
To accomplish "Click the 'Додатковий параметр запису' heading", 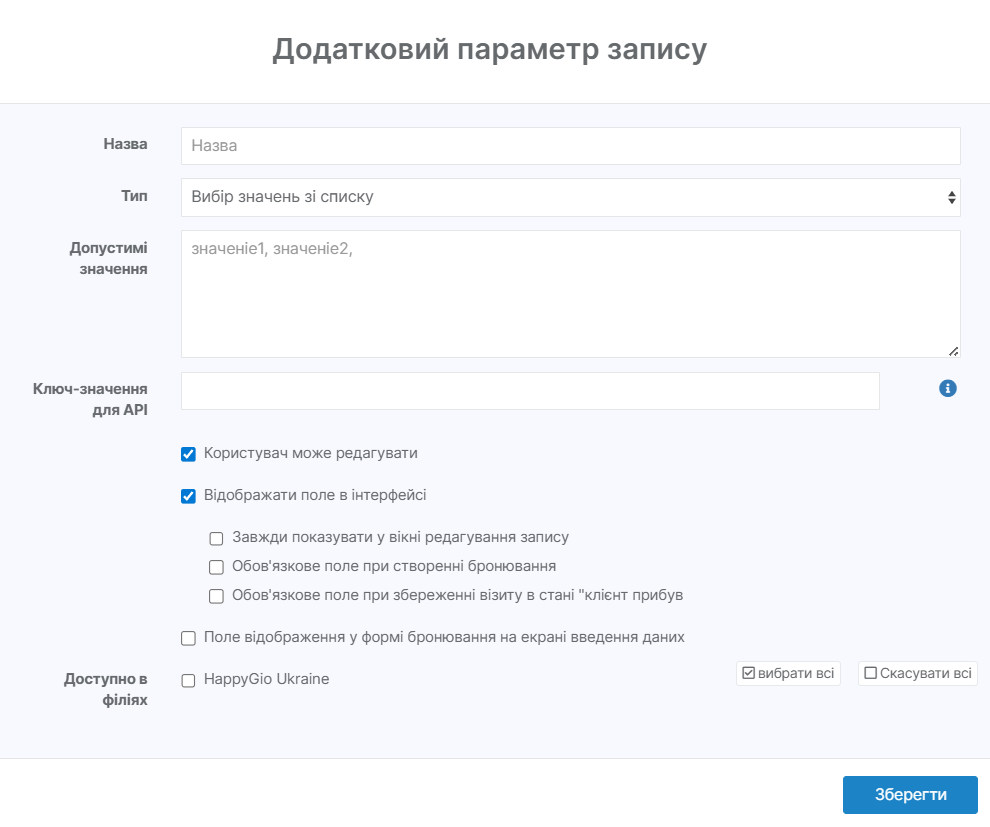I will (x=489, y=50).
